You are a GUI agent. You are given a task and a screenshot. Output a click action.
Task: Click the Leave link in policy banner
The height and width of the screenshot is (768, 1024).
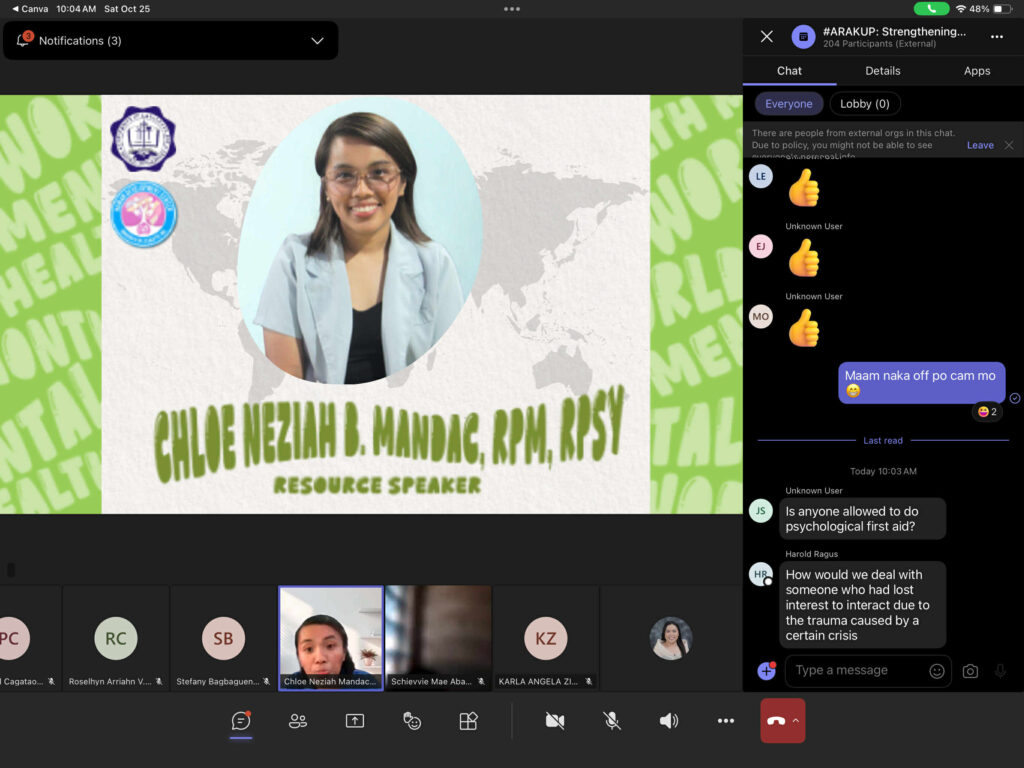pyautogui.click(x=980, y=145)
